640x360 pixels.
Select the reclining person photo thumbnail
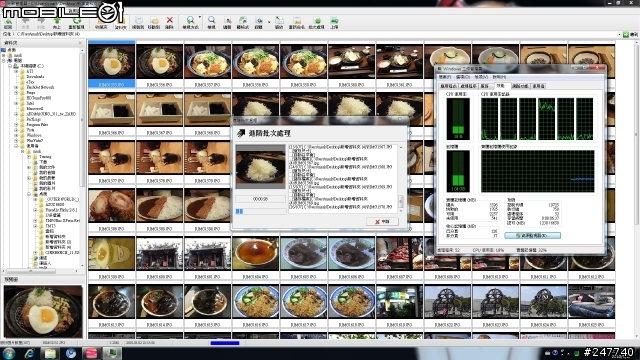591,302
